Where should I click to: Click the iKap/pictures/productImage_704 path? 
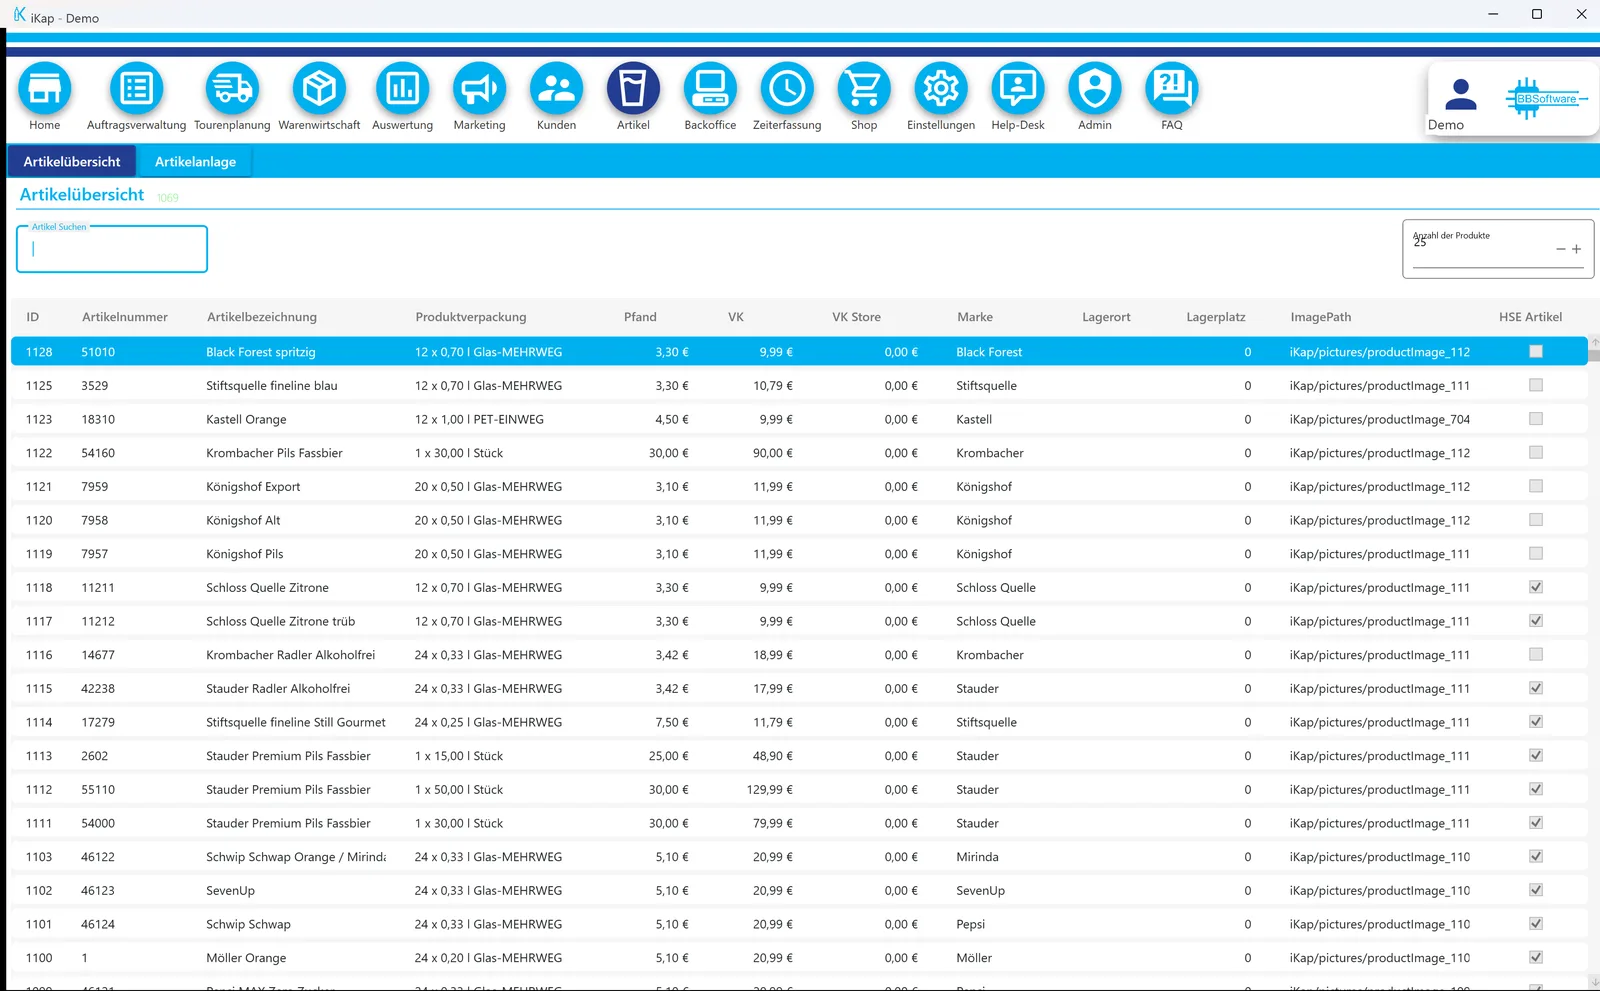pyautogui.click(x=1380, y=419)
